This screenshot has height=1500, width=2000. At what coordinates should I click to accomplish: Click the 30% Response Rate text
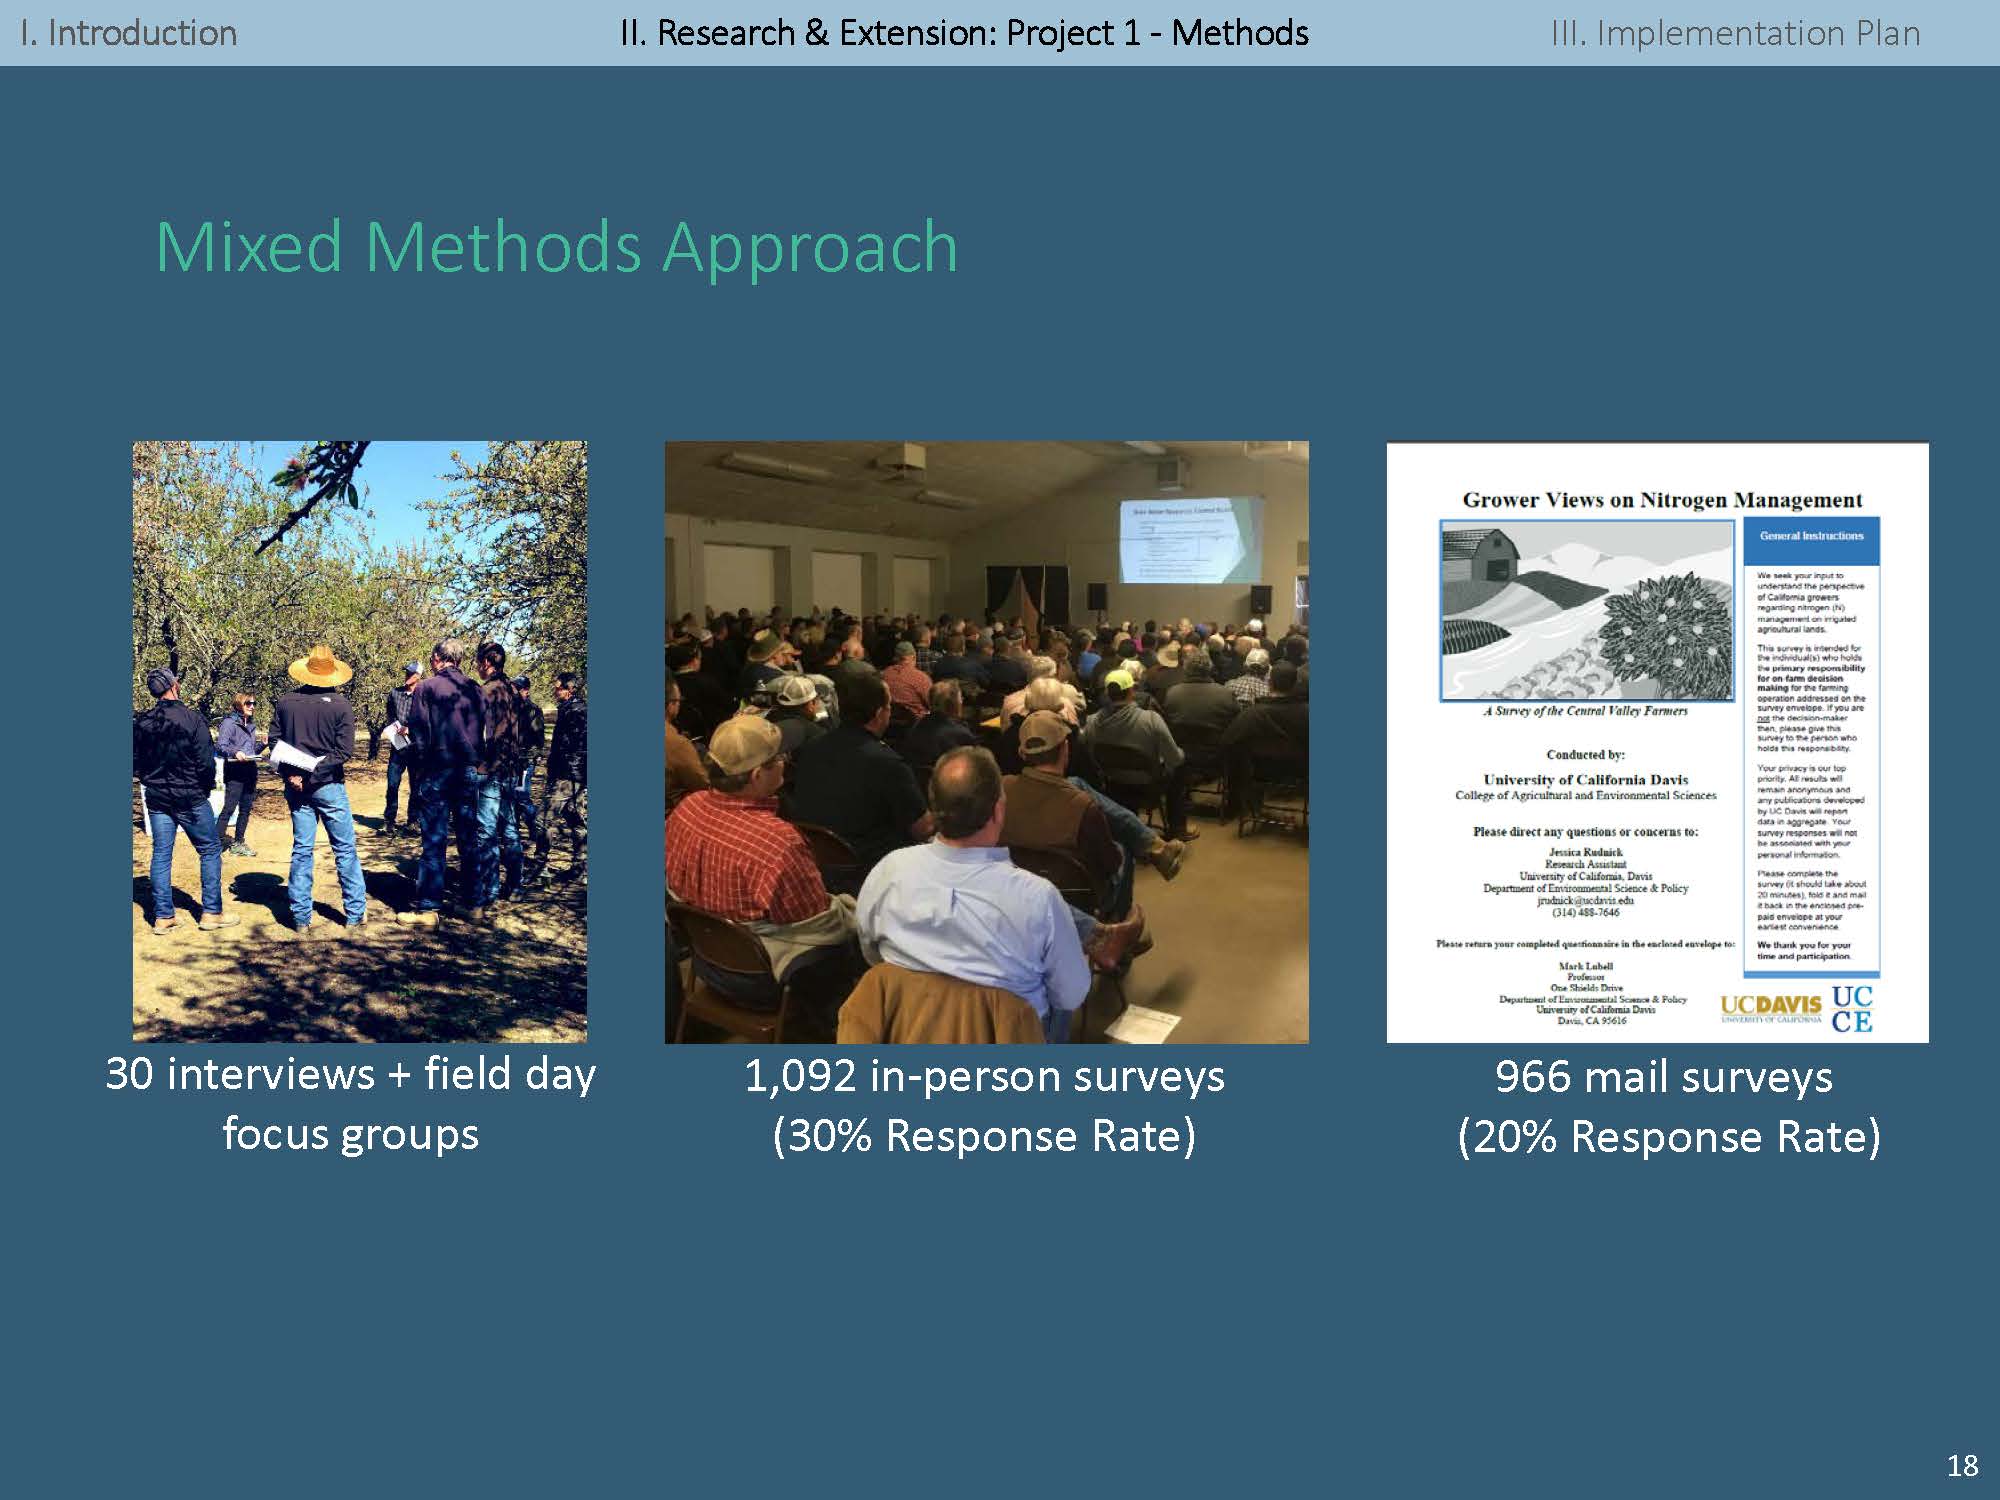(x=984, y=1136)
